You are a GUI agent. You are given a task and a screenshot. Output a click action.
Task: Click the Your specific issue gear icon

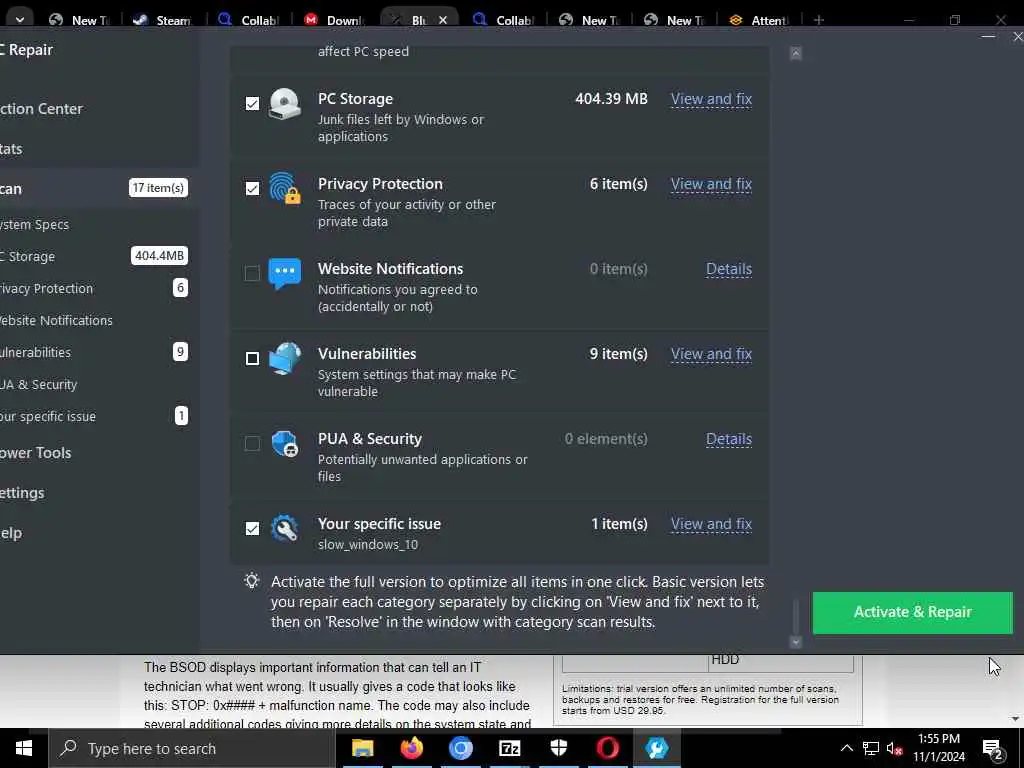click(285, 528)
